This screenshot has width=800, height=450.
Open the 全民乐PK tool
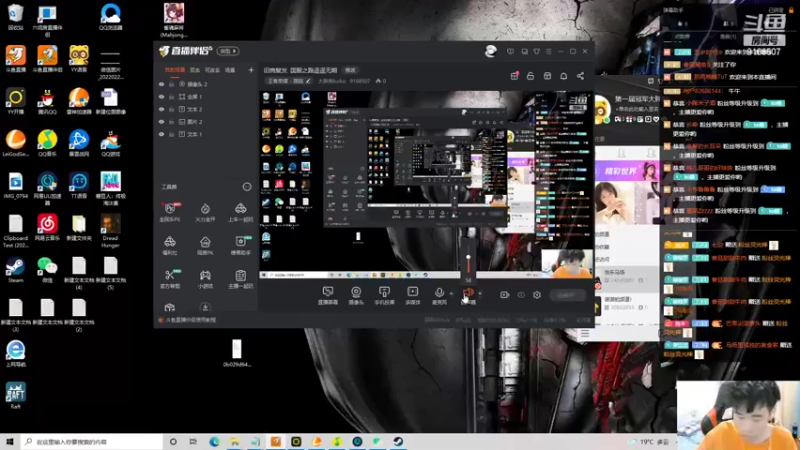tap(170, 212)
